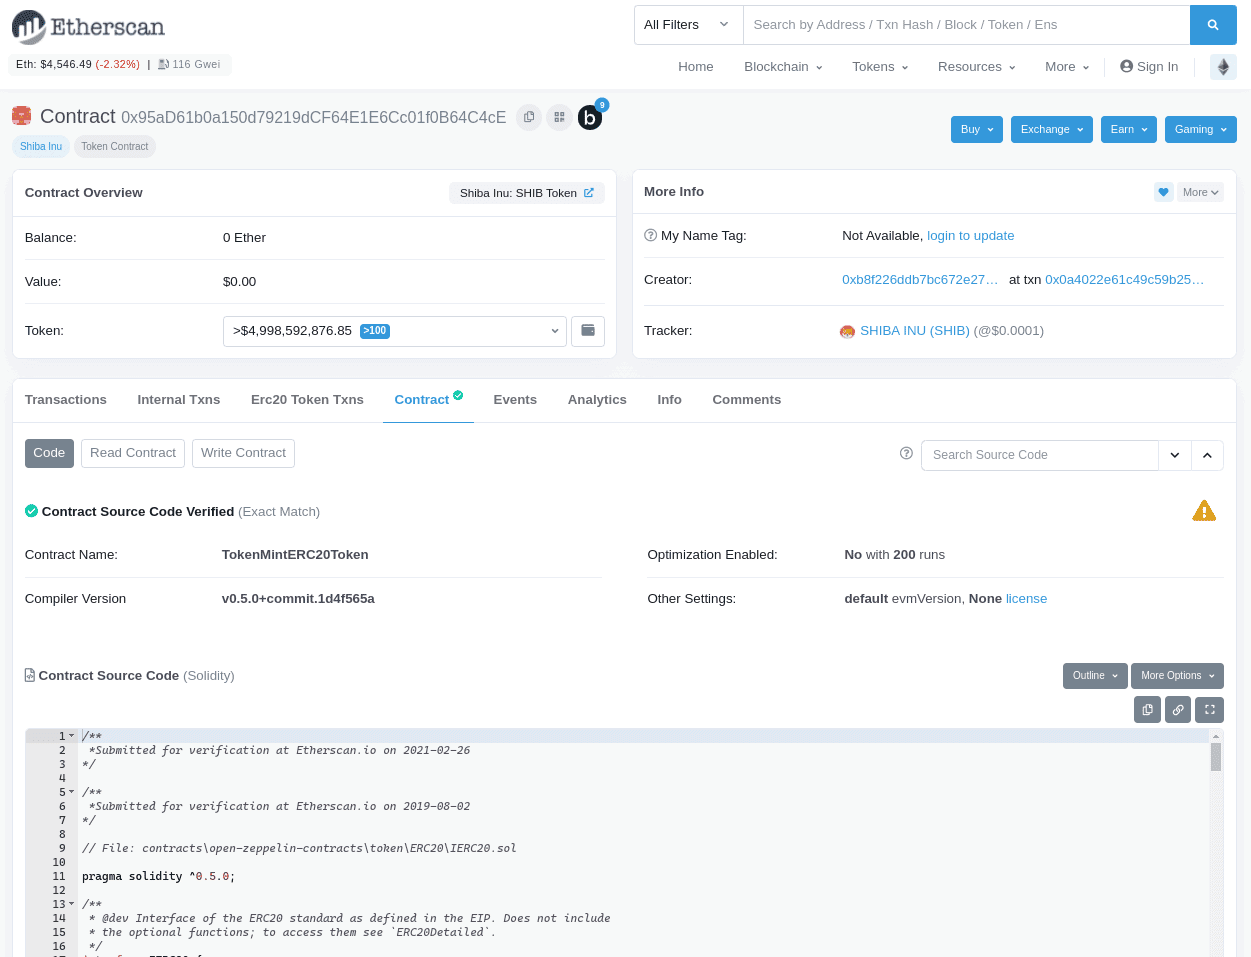Copy source code to clipboard
This screenshot has height=957, width=1251.
[x=1147, y=710]
